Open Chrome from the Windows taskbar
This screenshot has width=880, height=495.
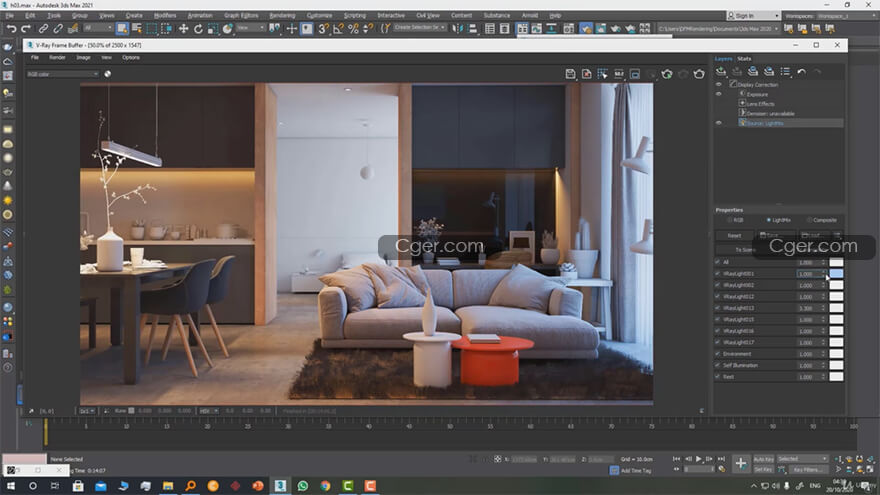(x=325, y=485)
